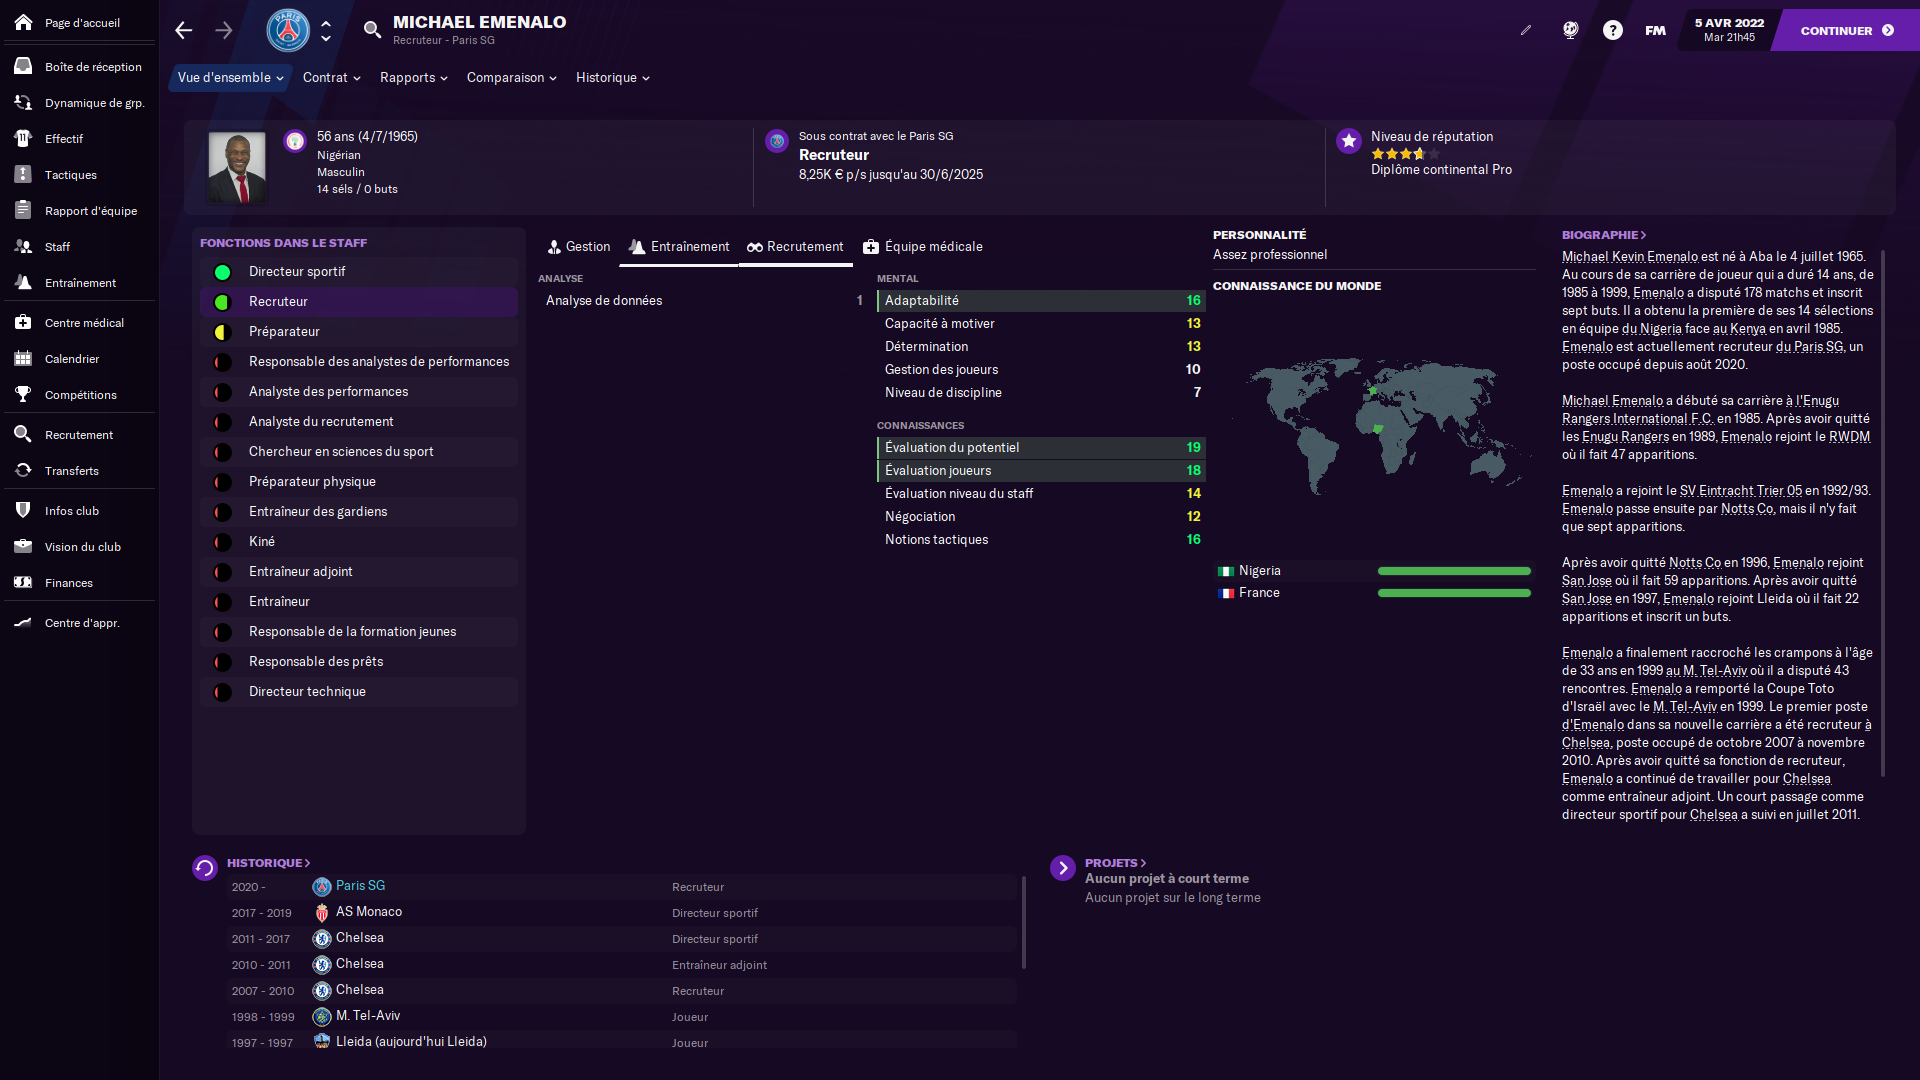Toggle Entraîneur adjoint role indicator
This screenshot has height=1080, width=1920.
coord(223,572)
